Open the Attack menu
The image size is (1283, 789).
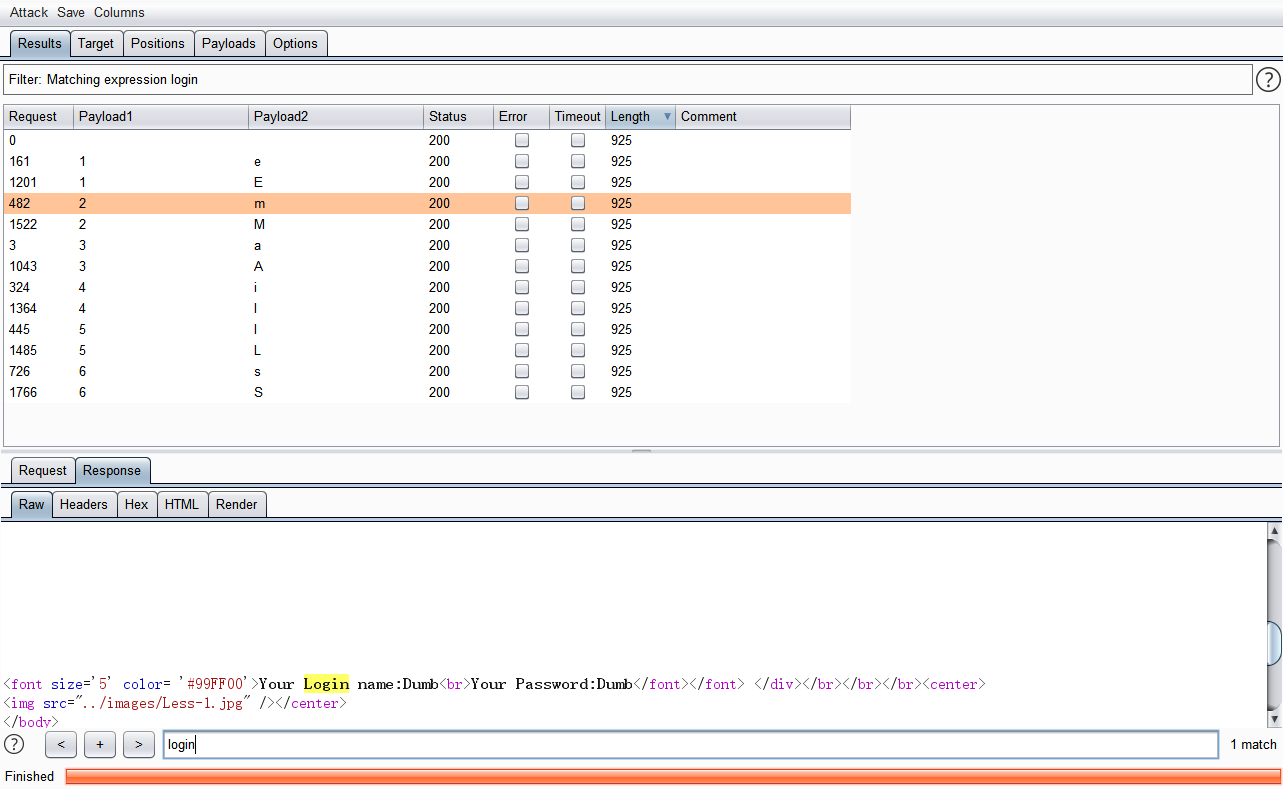coord(29,12)
